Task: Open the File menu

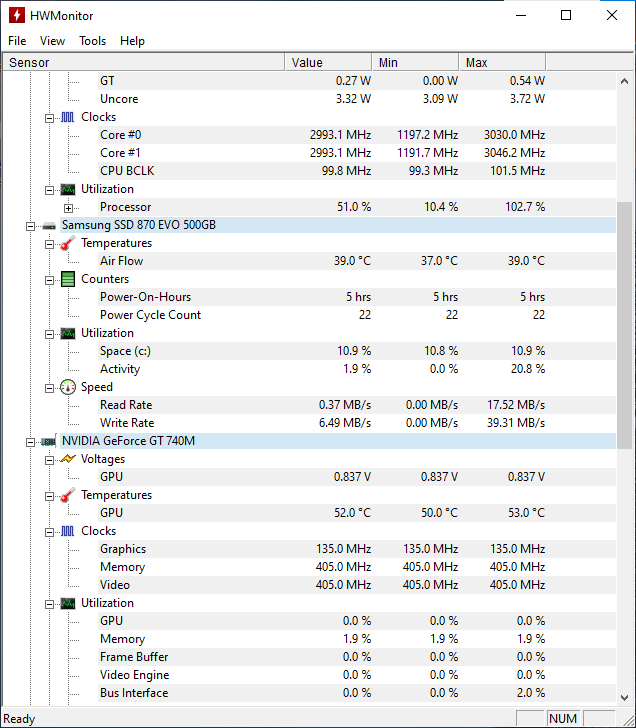Action: (x=17, y=41)
